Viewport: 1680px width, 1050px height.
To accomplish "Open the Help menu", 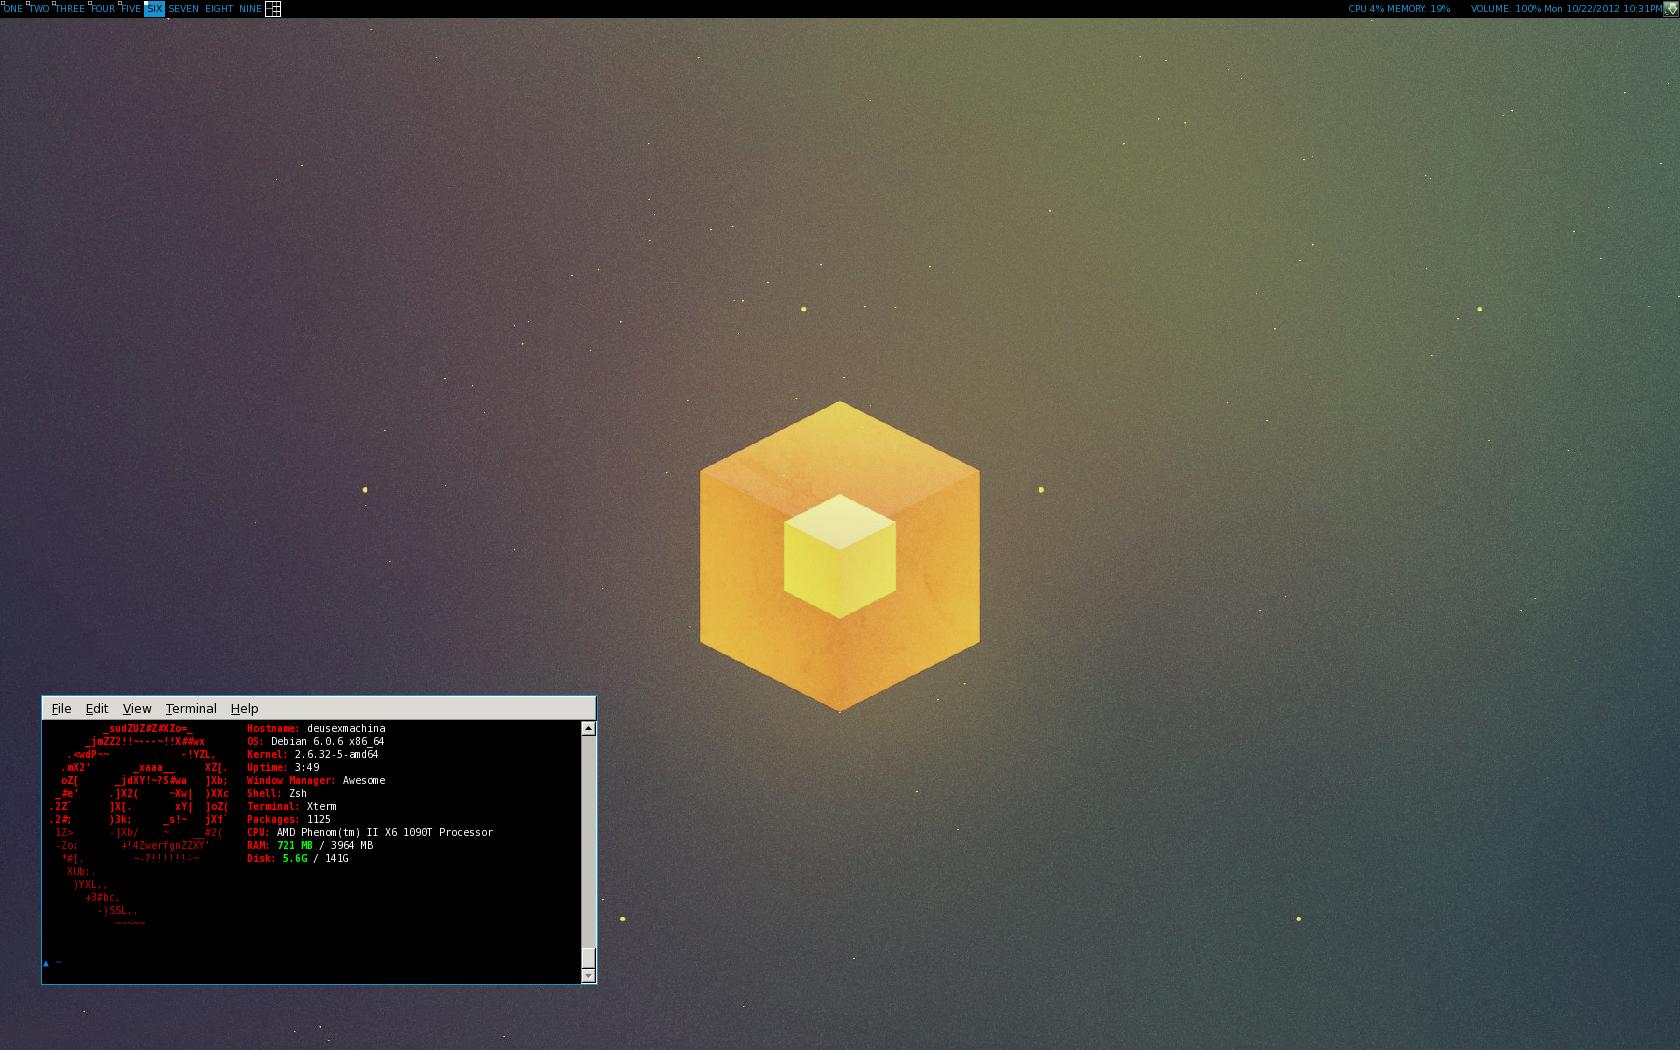I will (244, 708).
